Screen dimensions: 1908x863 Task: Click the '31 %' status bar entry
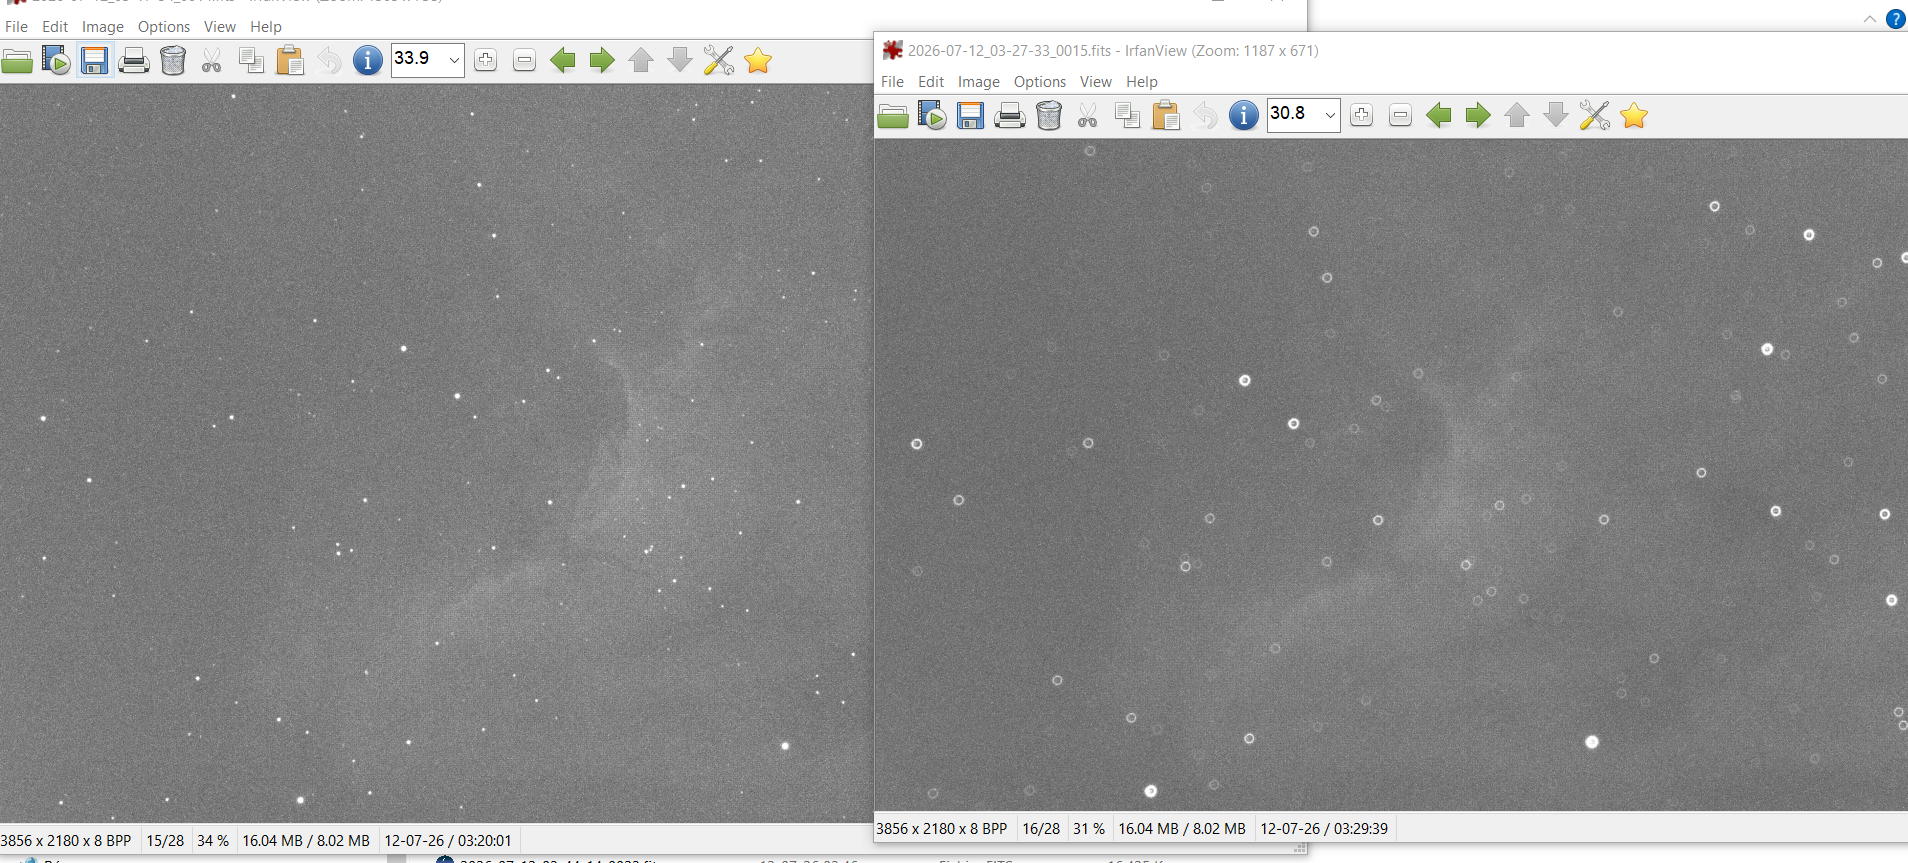click(1089, 829)
